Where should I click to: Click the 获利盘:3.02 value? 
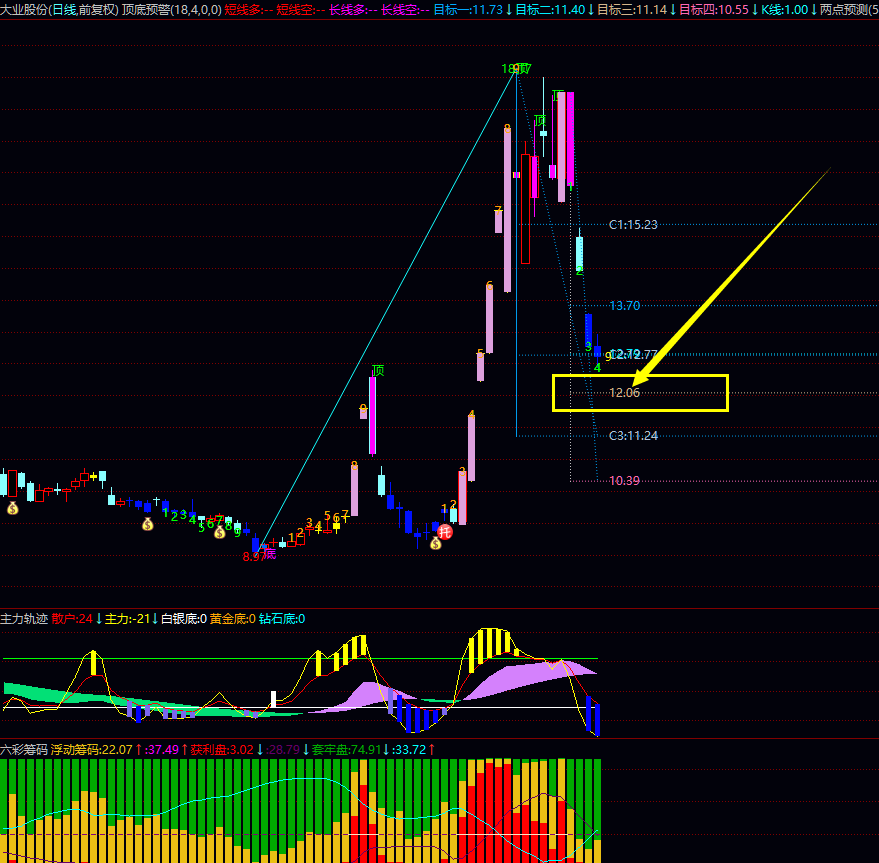[x=221, y=749]
